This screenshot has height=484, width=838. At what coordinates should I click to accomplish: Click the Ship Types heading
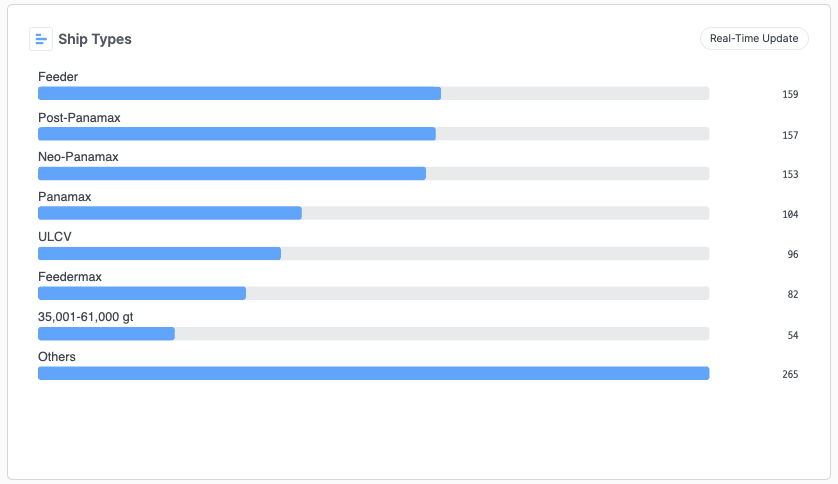[x=95, y=39]
